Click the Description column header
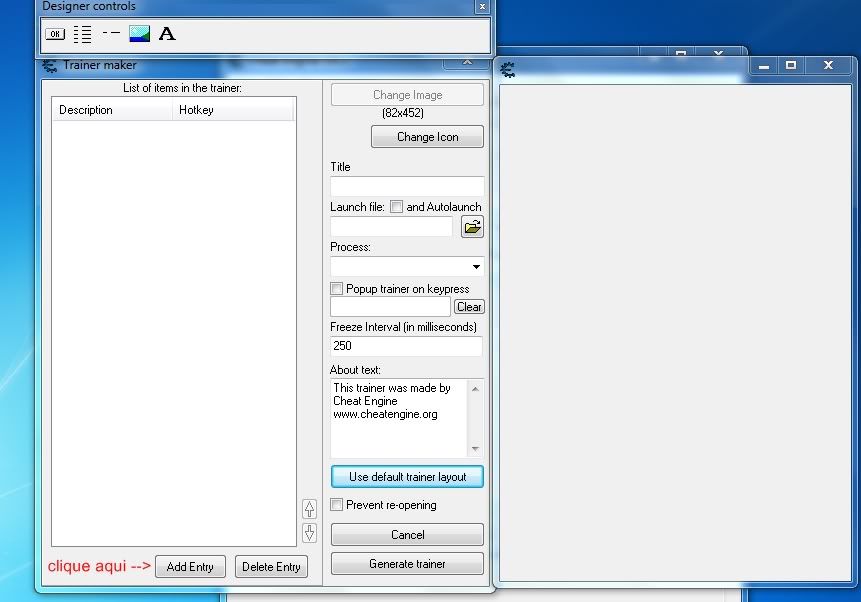 click(x=112, y=110)
